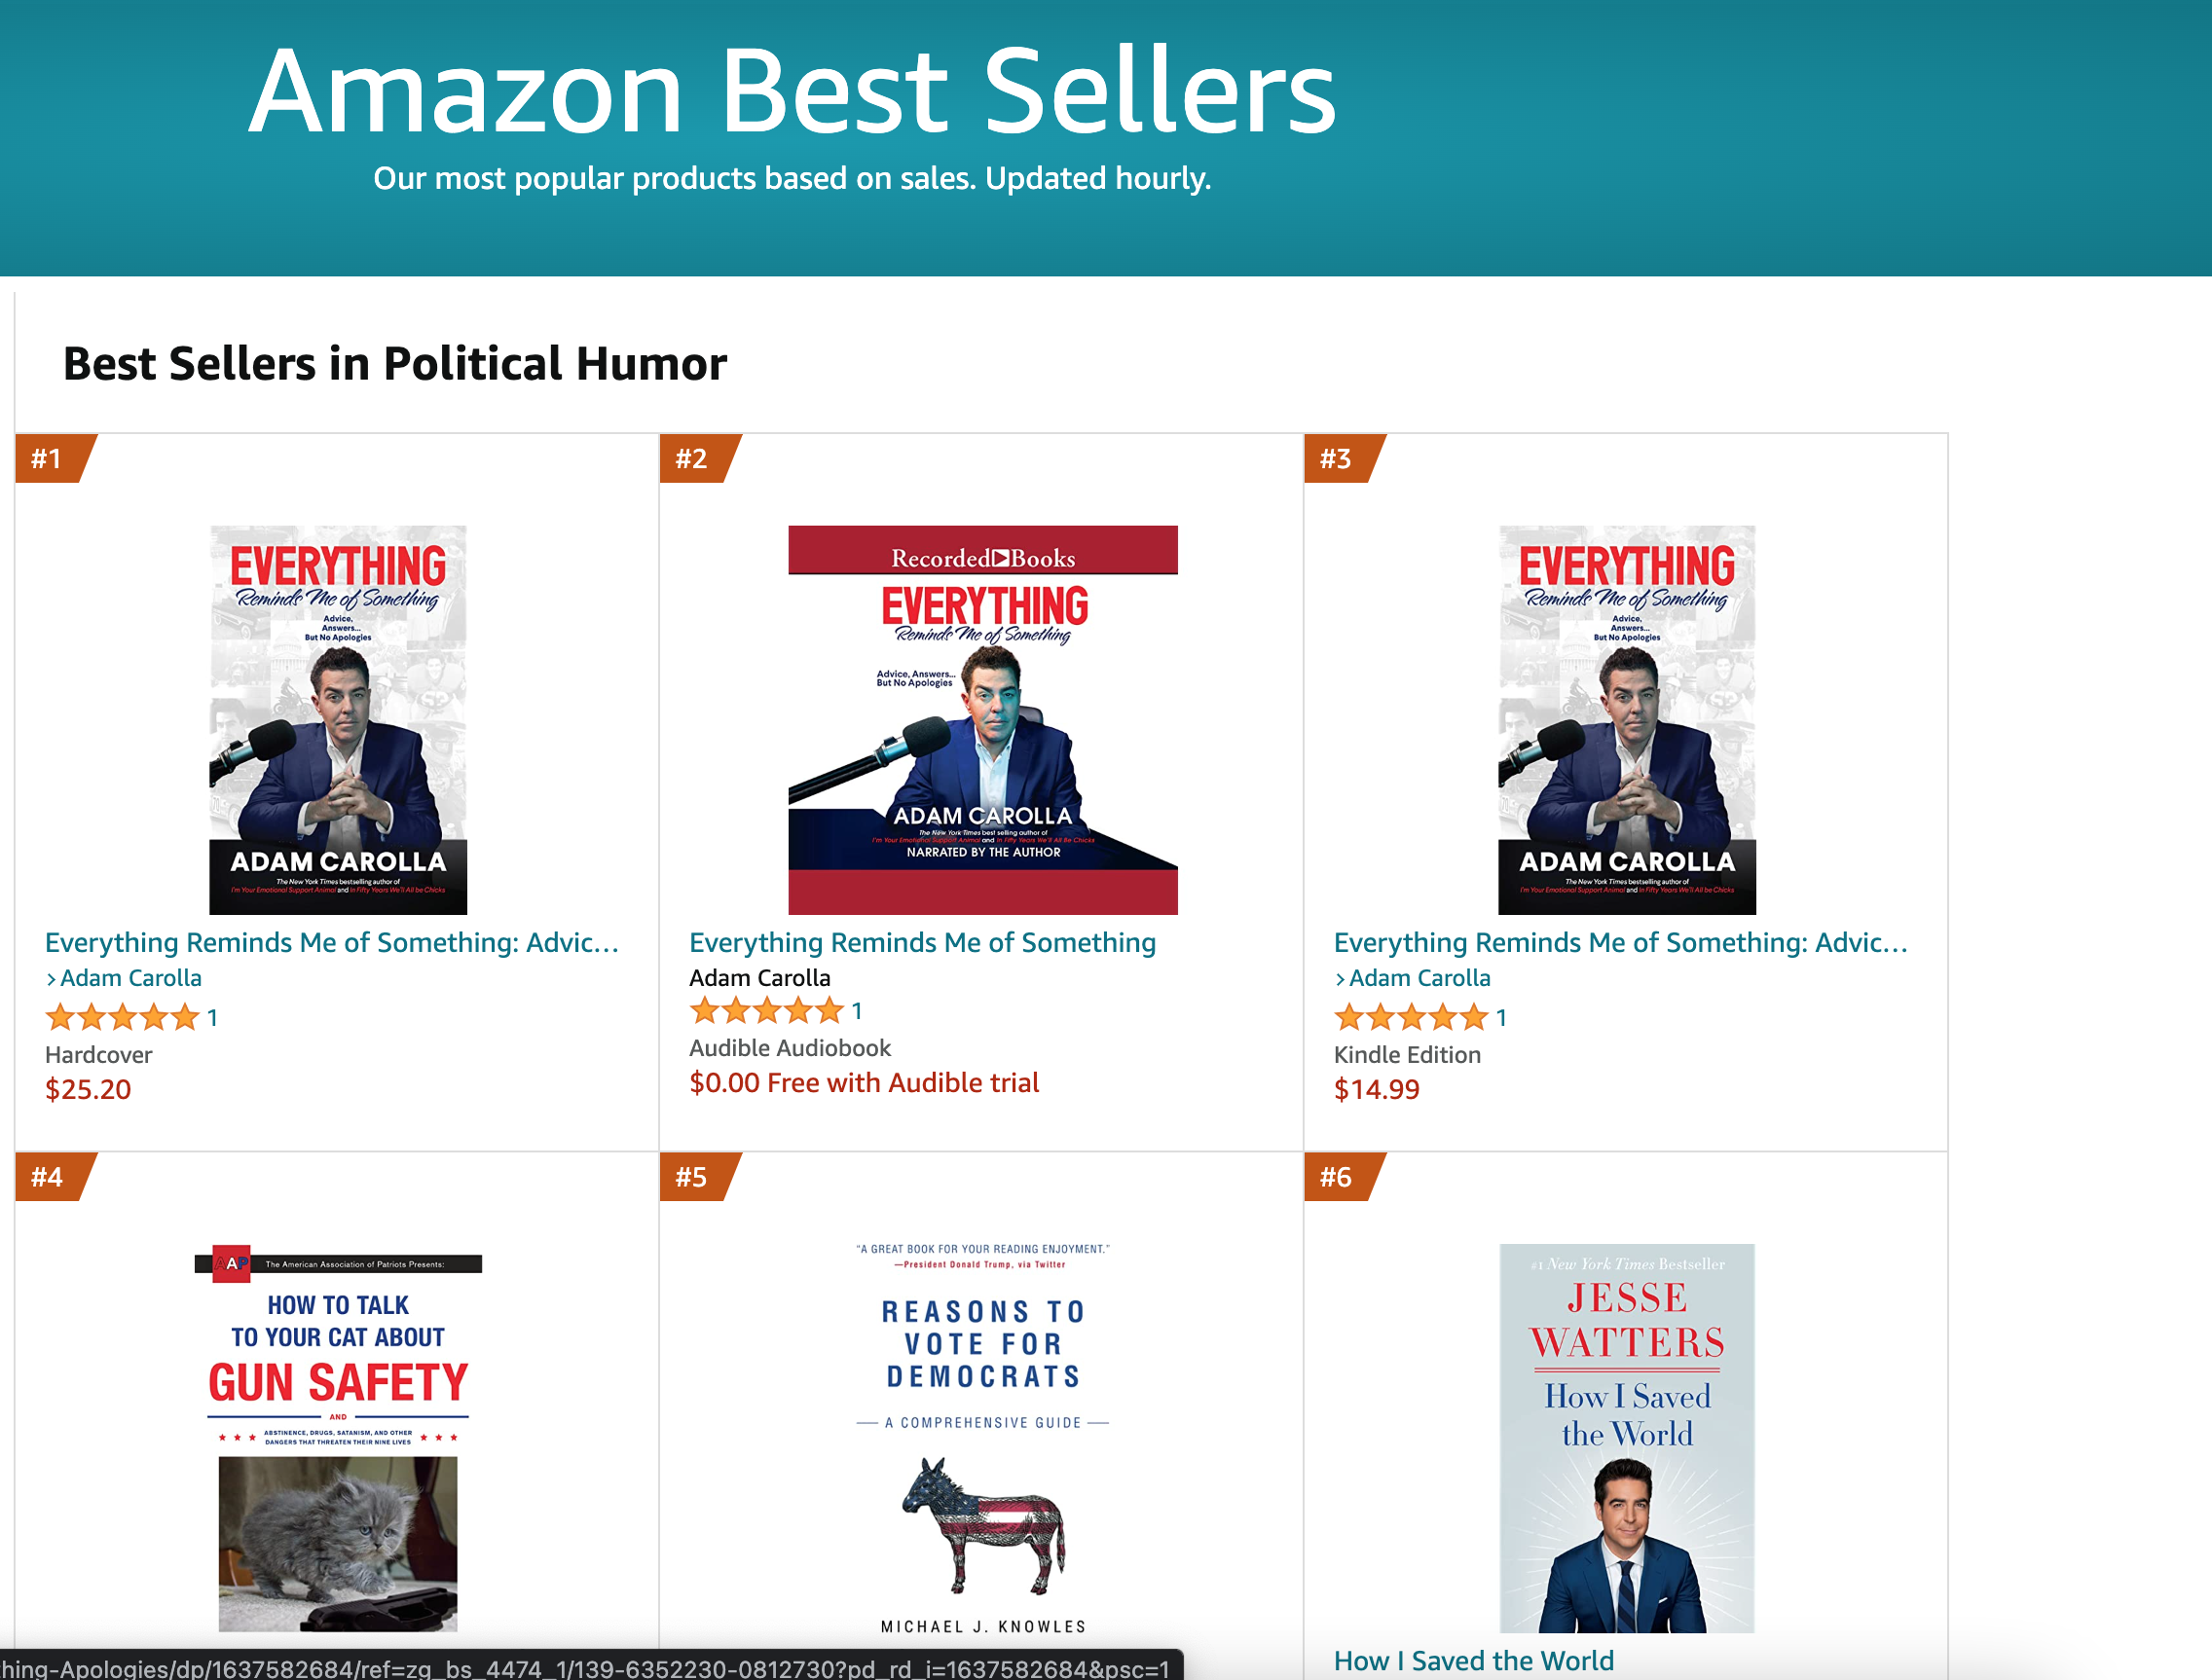This screenshot has width=2212, height=1680.
Task: Open the #1 Everything Reminds Me title link
Action: point(332,943)
